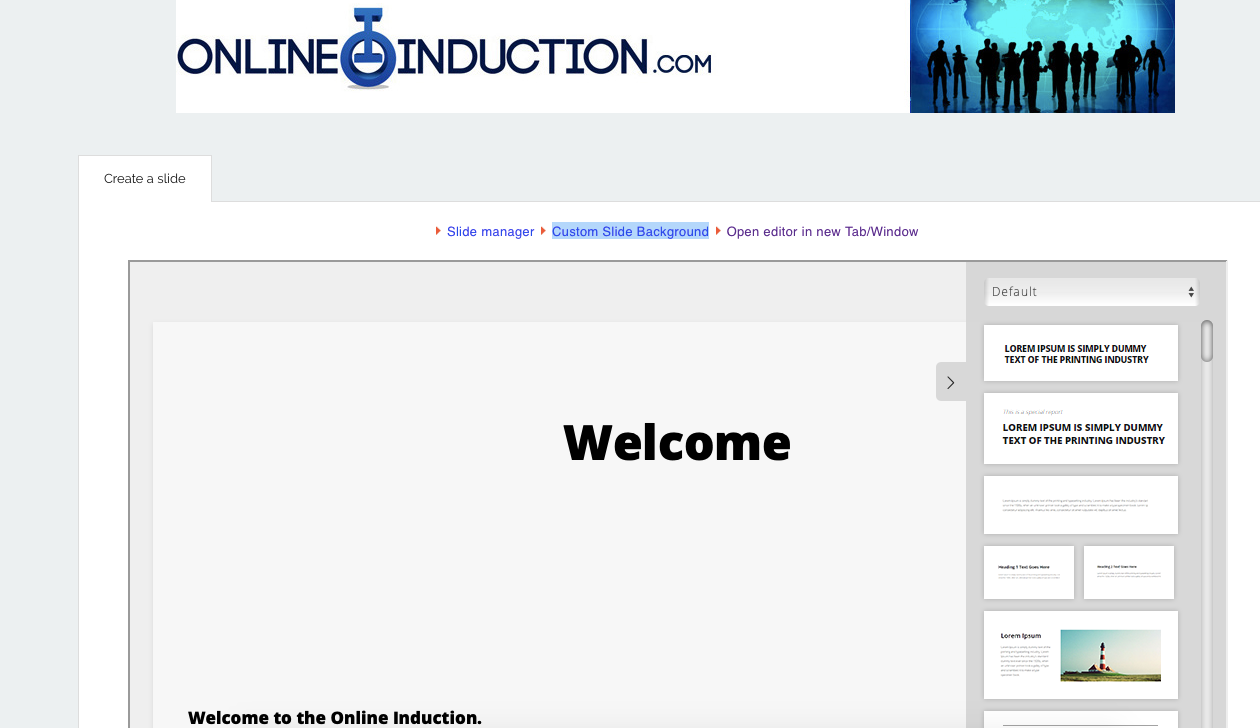Choose the single-heading Lorem Ipsum template thumbnail
The width and height of the screenshot is (1260, 728).
click(x=1081, y=353)
